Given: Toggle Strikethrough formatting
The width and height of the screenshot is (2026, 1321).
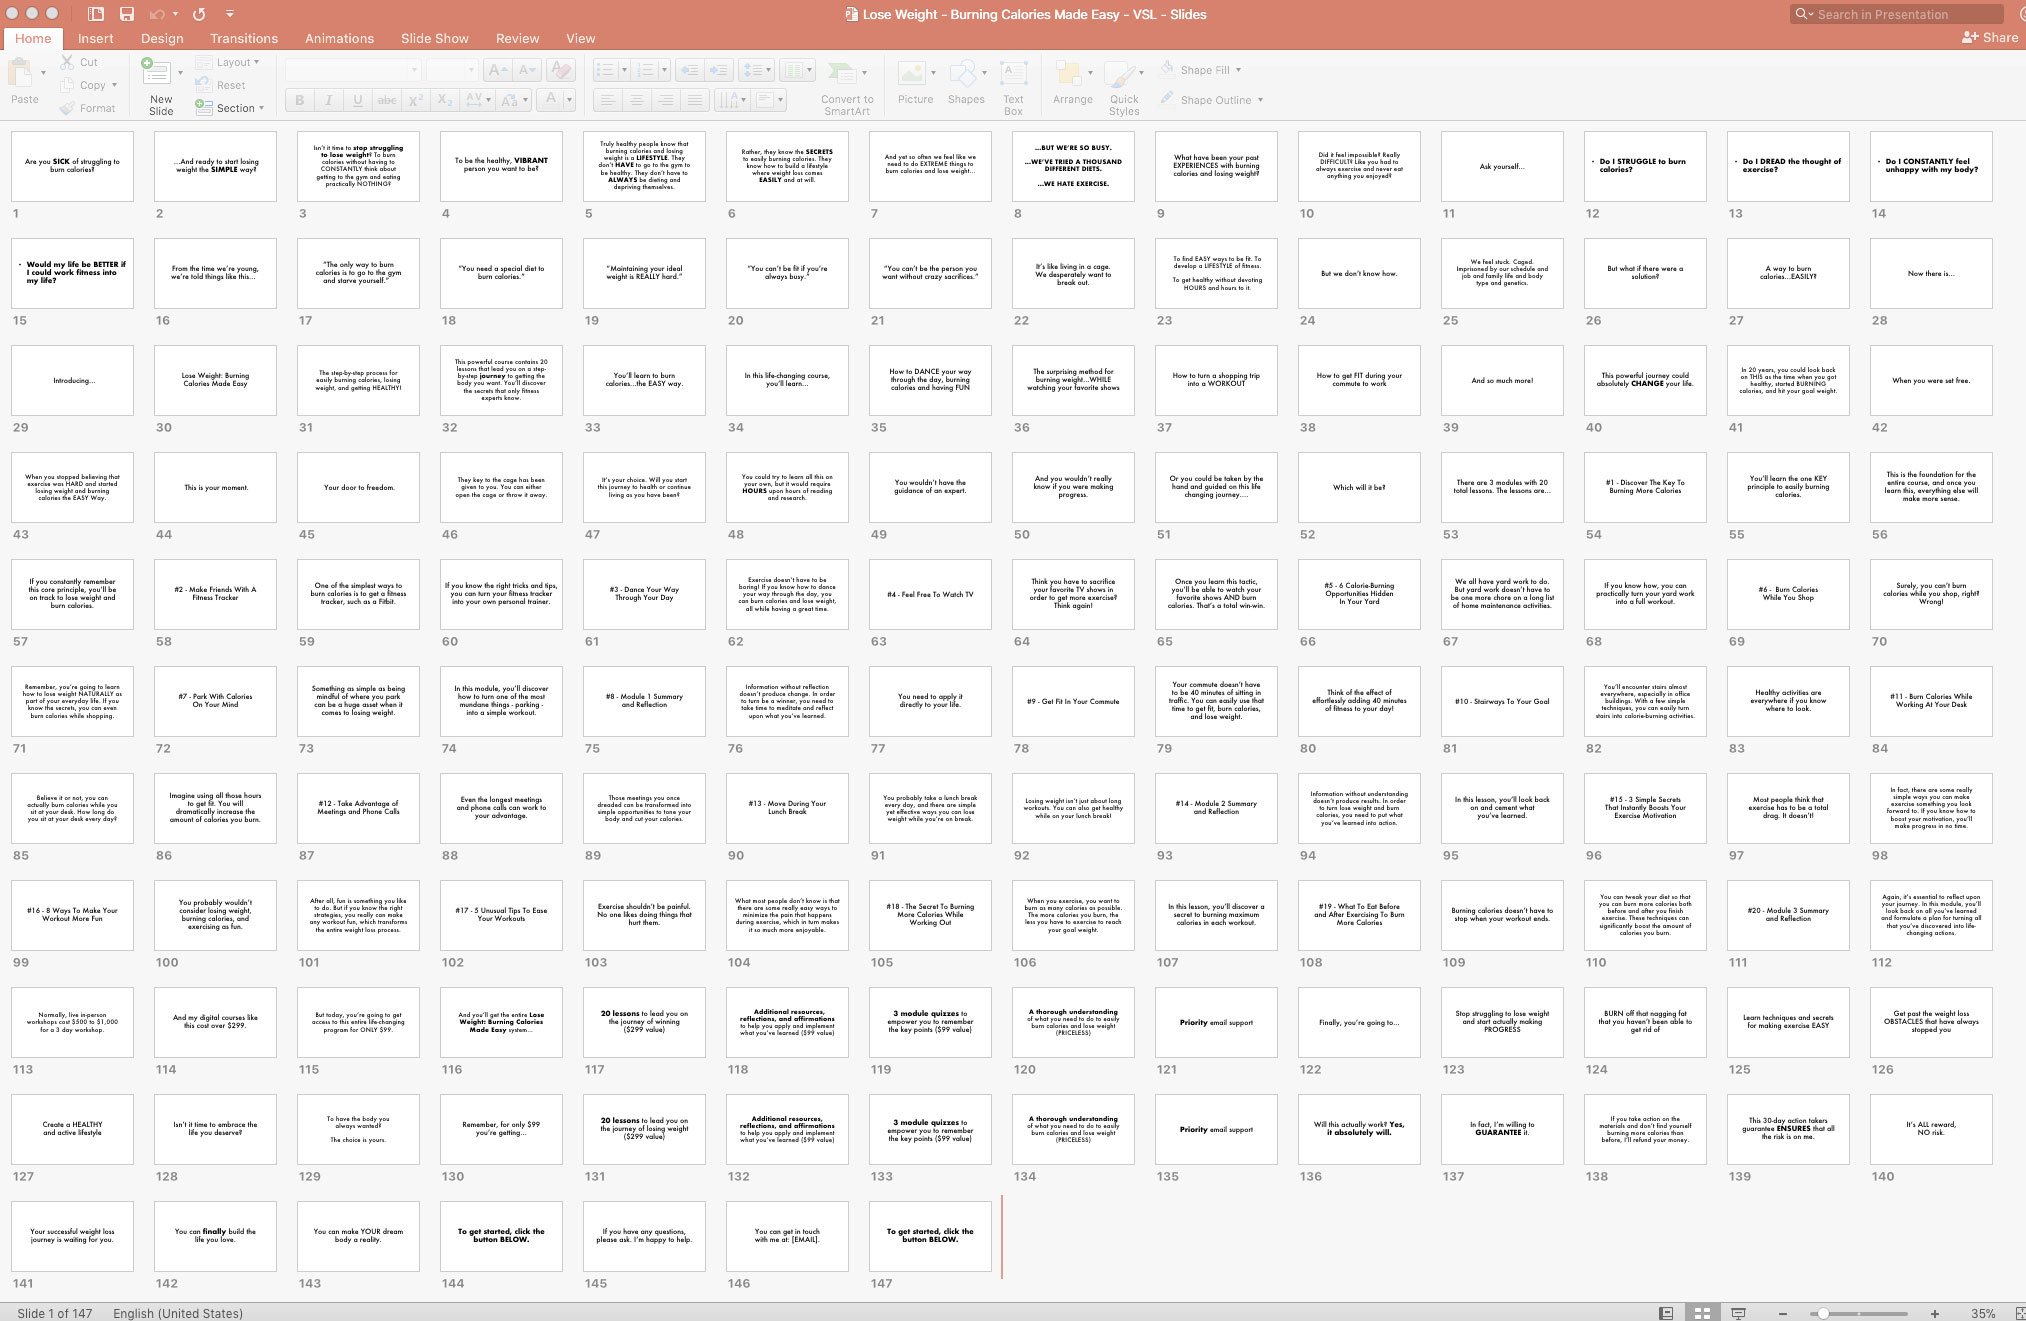Looking at the screenshot, I should (x=387, y=100).
